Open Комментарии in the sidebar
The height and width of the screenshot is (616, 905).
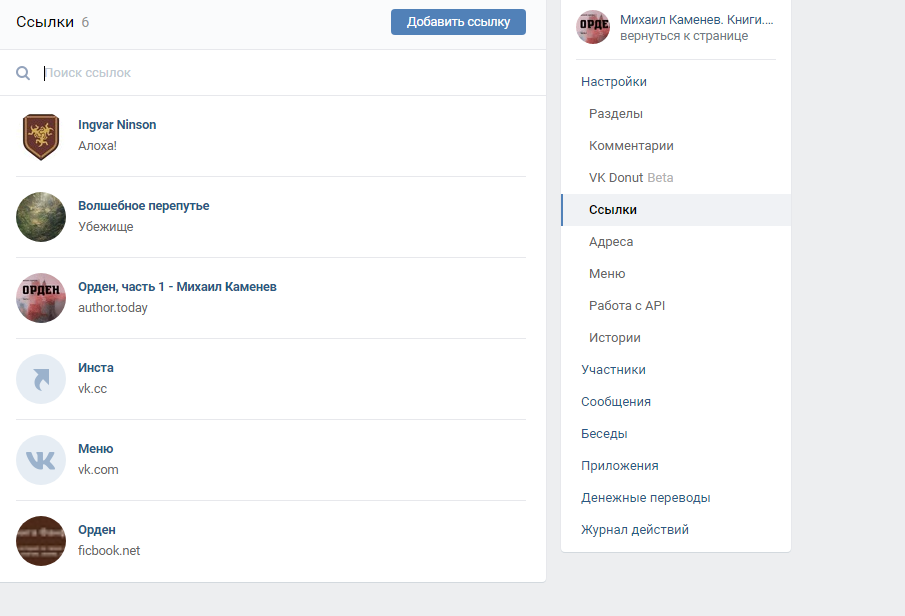coord(631,146)
